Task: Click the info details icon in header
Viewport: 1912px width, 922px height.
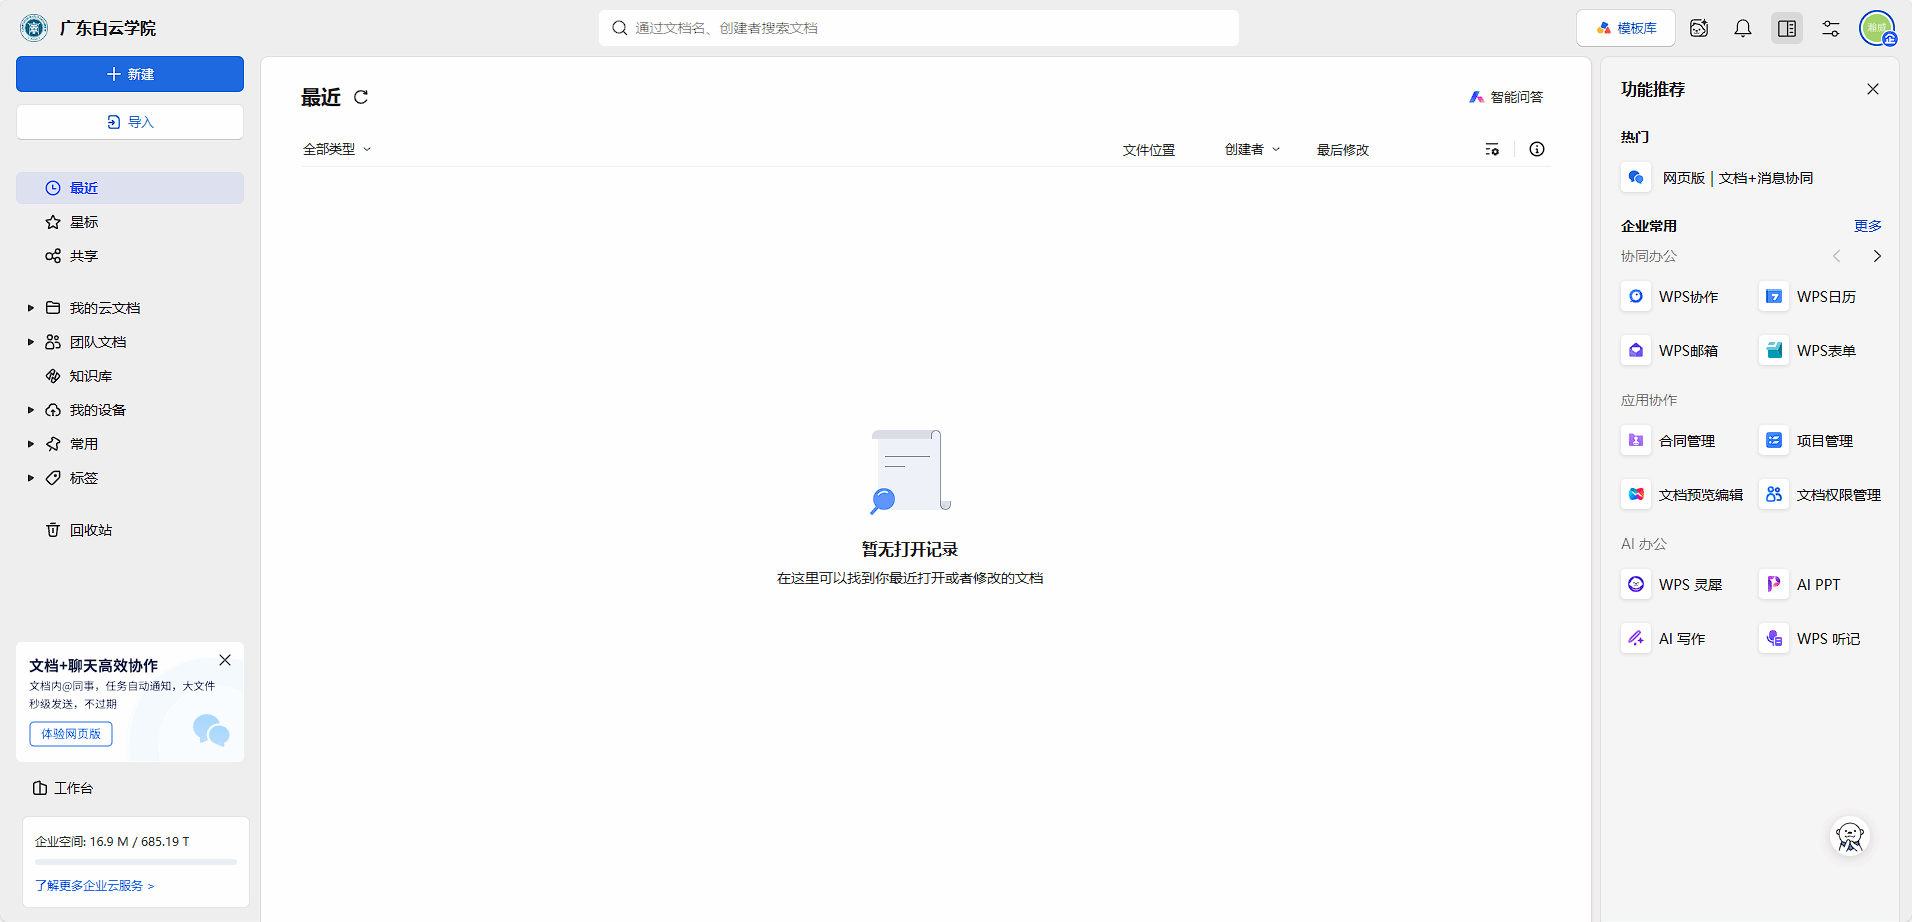Action: tap(1537, 150)
